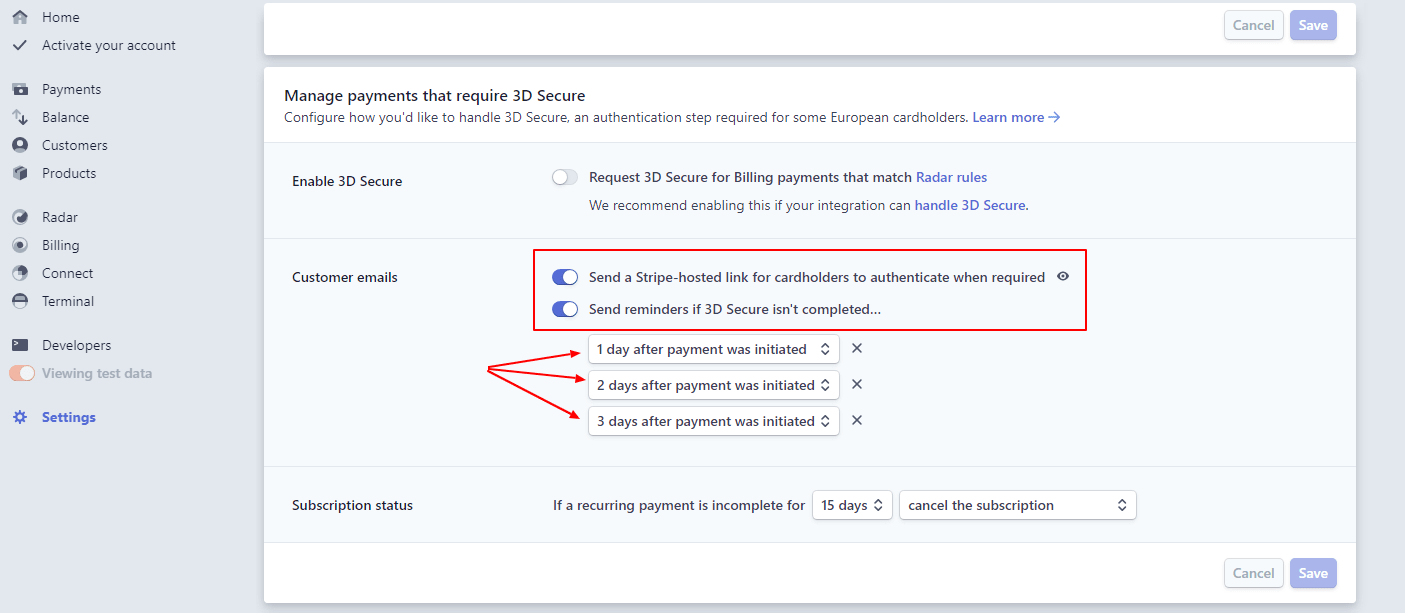The image size is (1405, 613).
Task: Click the Payments card icon
Action: tap(20, 89)
